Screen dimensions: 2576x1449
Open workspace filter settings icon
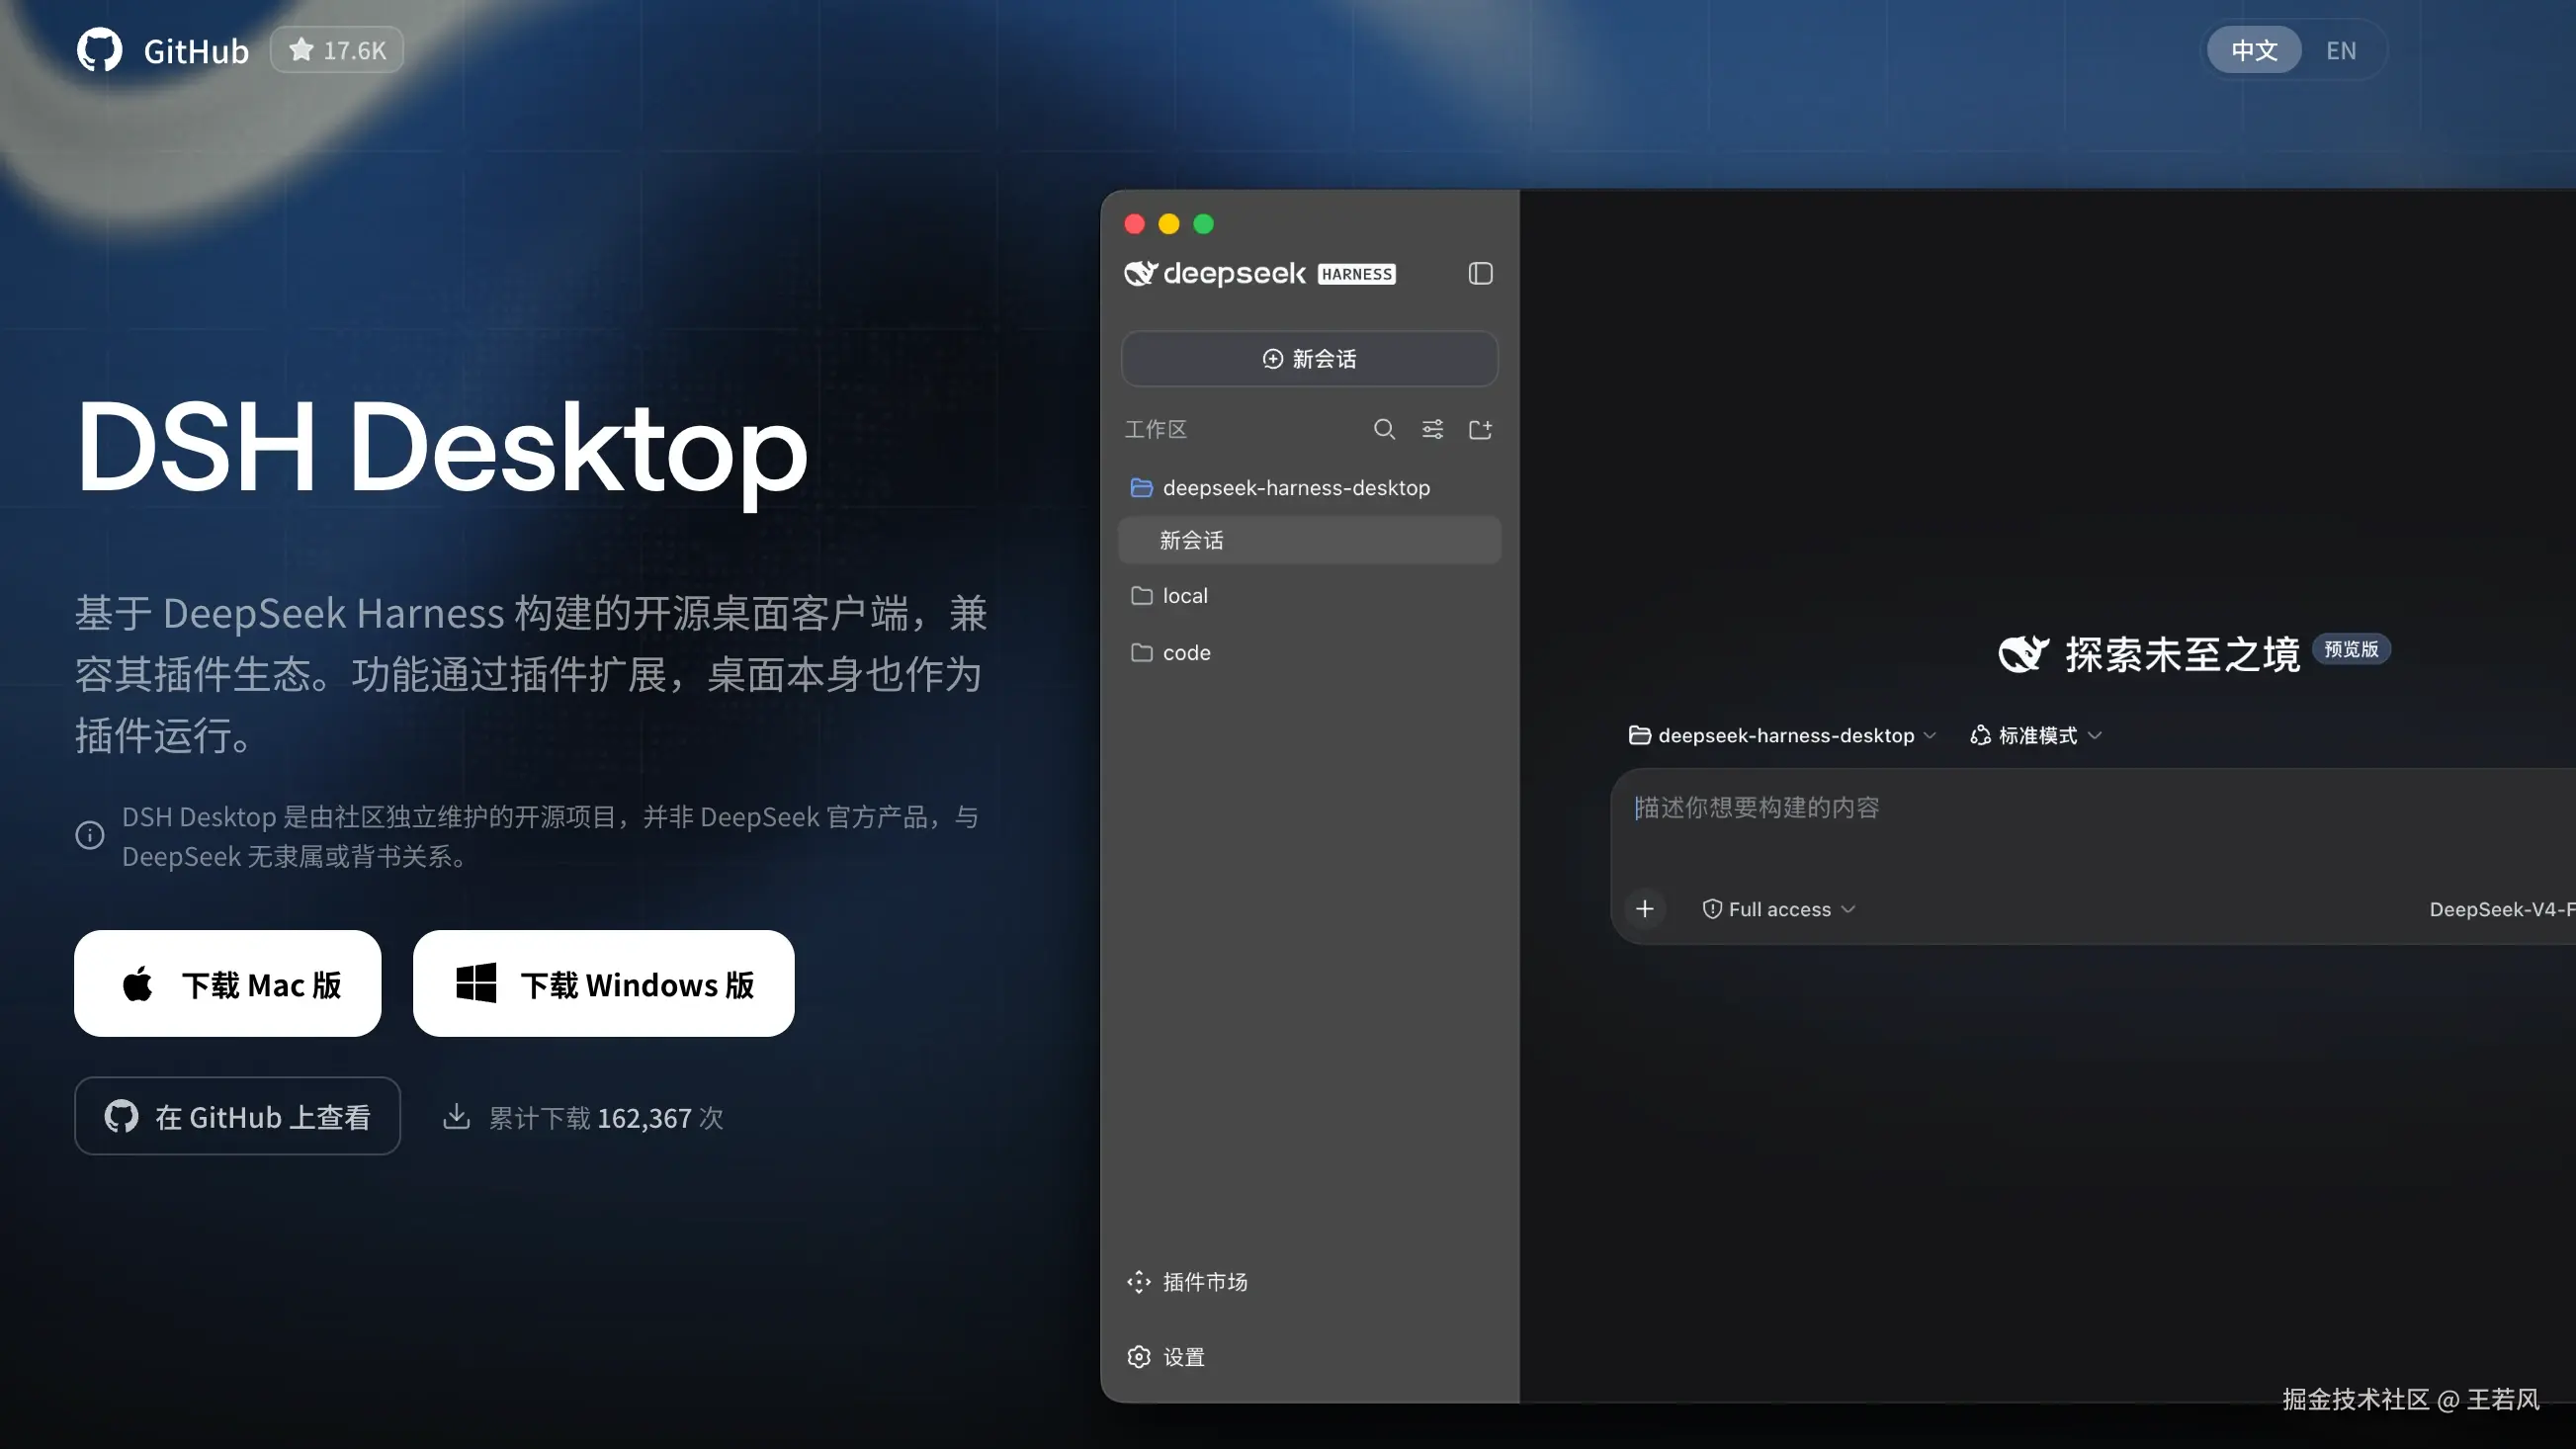click(x=1433, y=429)
